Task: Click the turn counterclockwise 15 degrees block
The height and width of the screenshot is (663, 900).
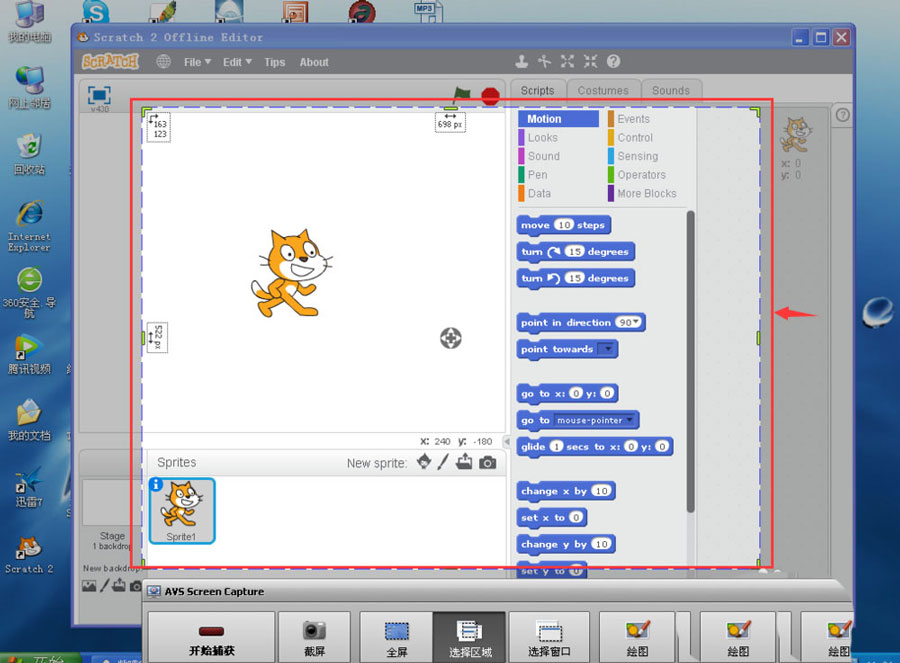Action: point(576,278)
